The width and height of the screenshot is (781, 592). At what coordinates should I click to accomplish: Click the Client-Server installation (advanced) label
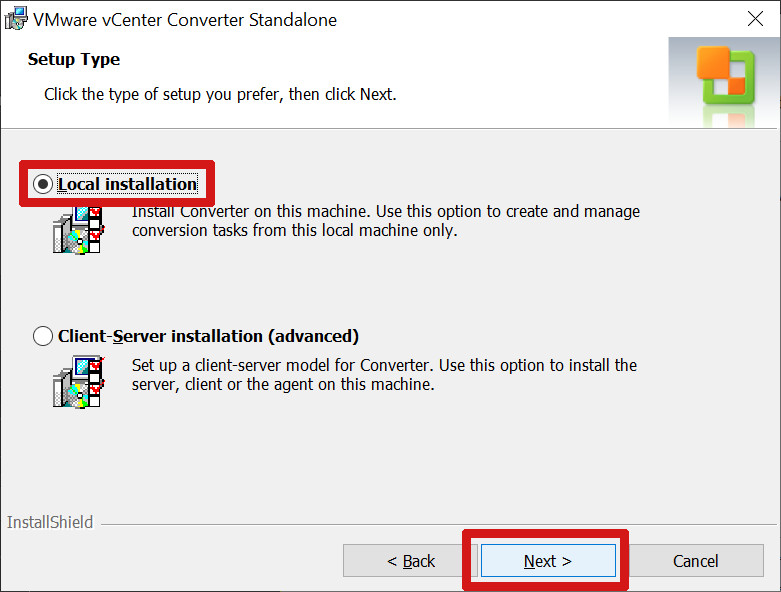pos(208,336)
